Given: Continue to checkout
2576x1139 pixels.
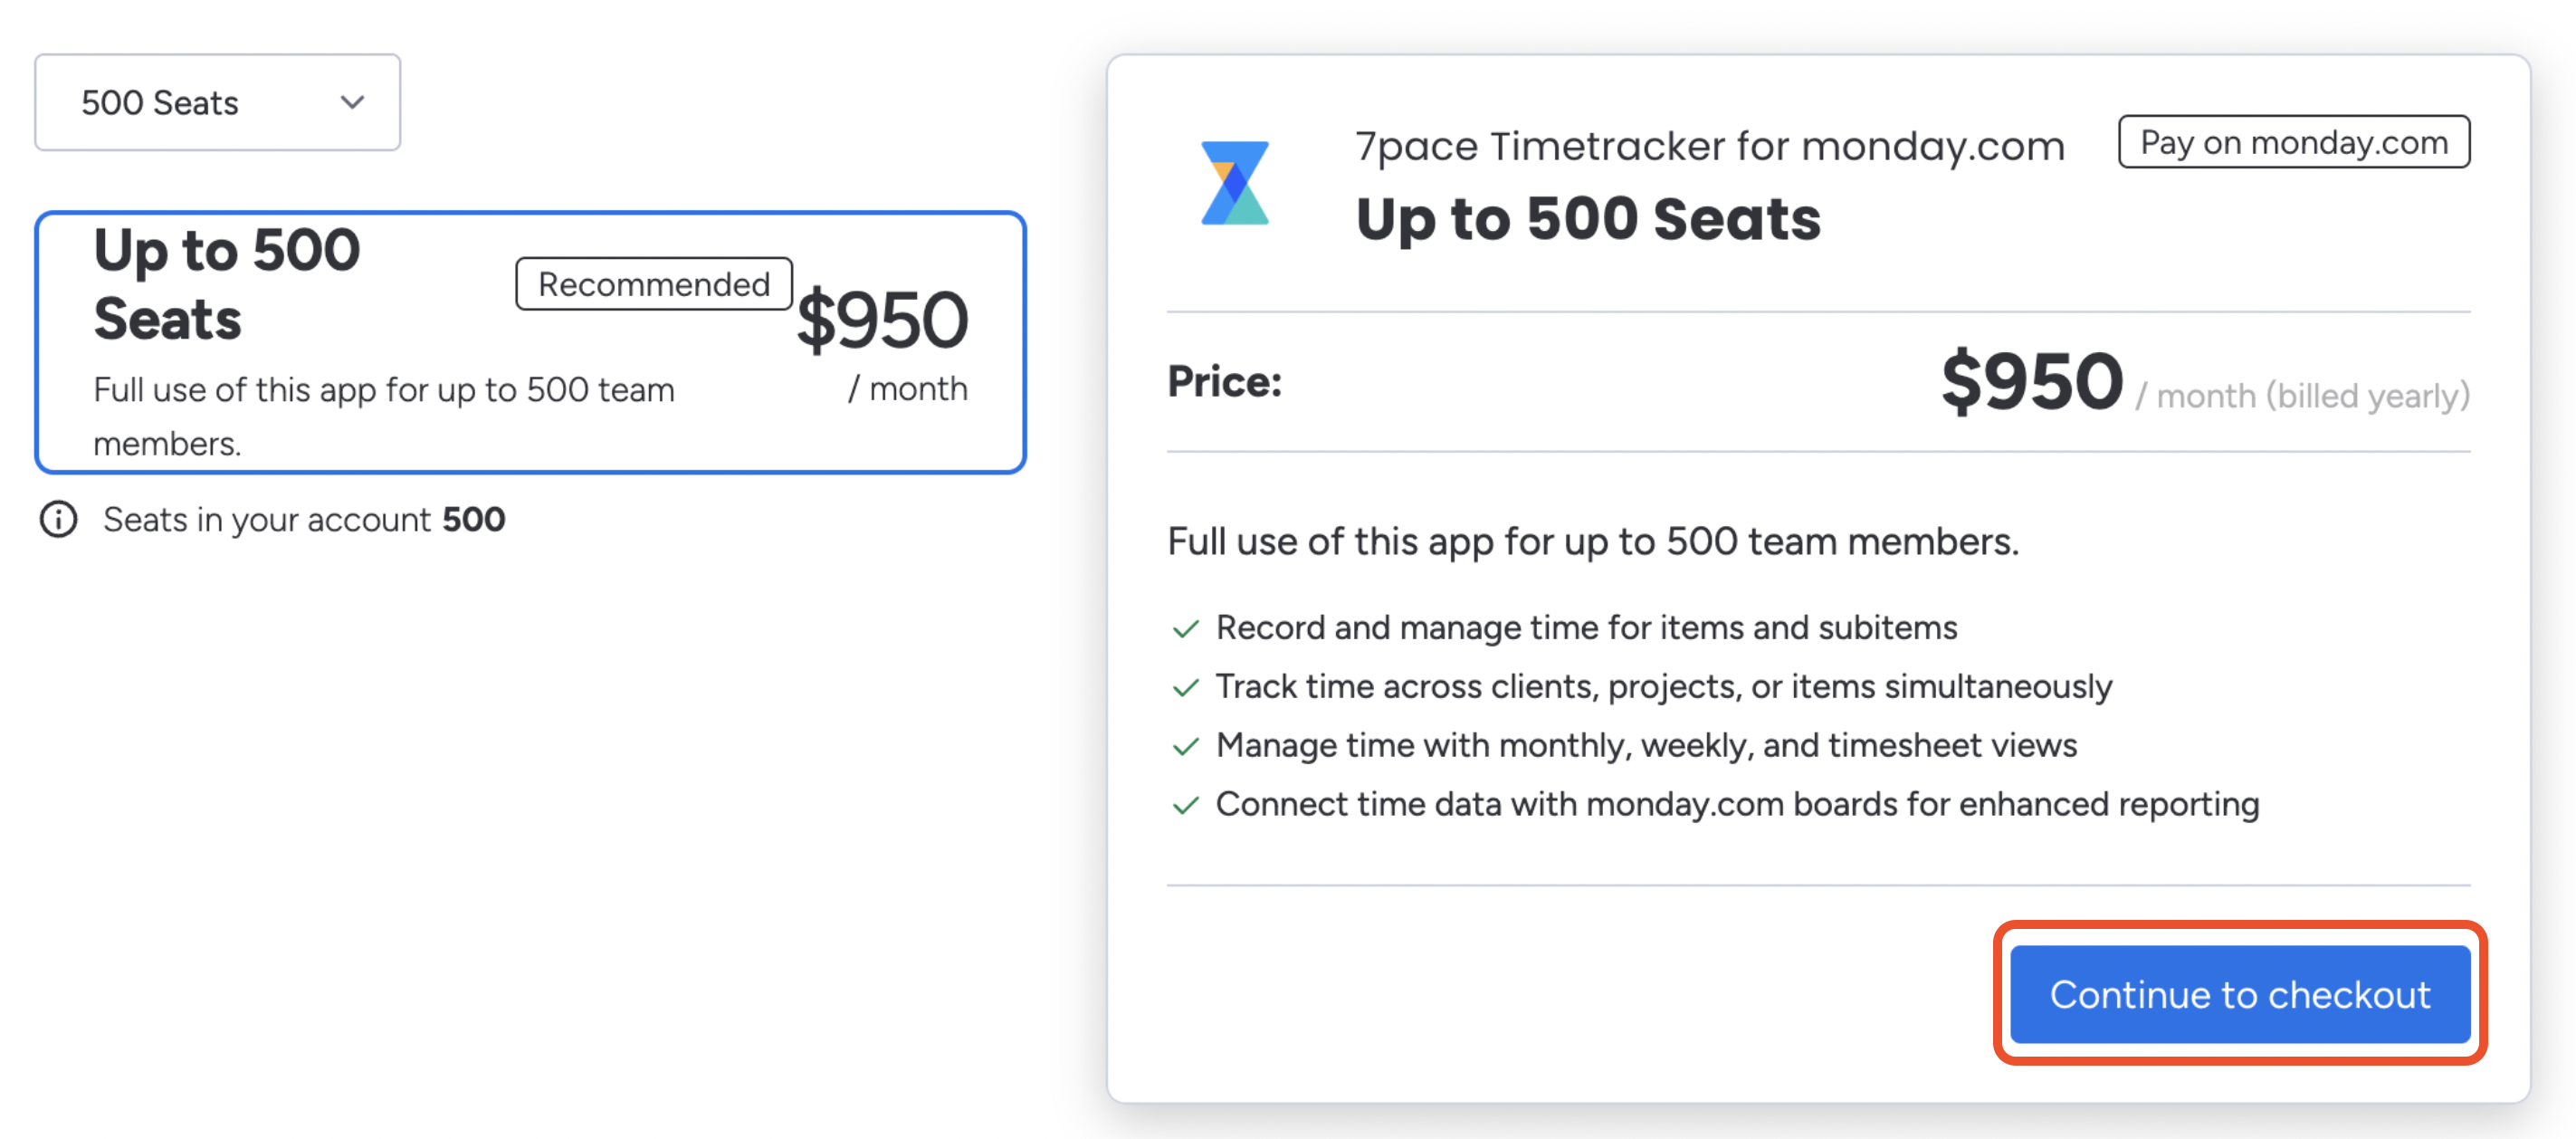Looking at the screenshot, I should click(x=2240, y=994).
